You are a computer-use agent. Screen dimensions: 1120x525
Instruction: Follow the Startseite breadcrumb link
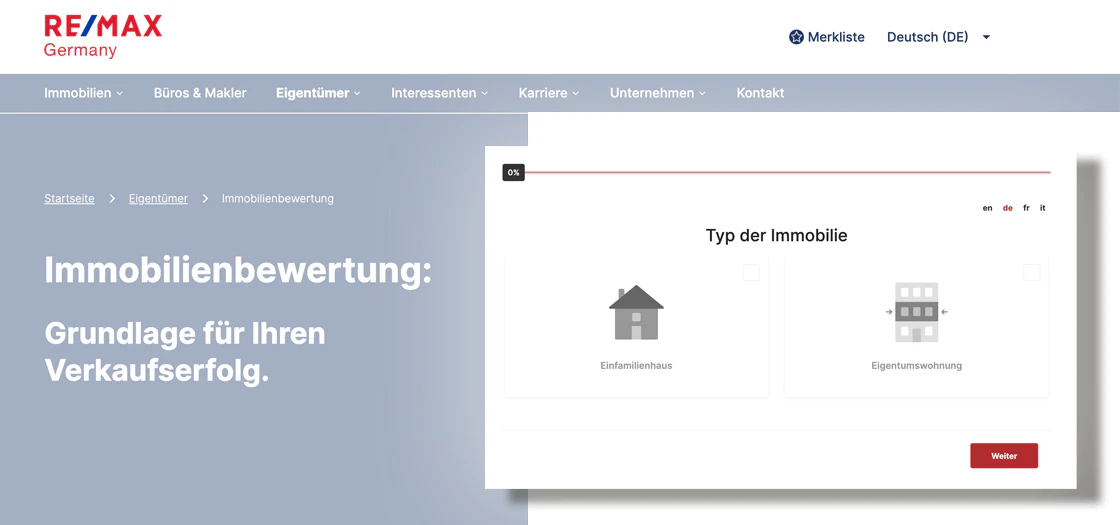pyautogui.click(x=69, y=199)
